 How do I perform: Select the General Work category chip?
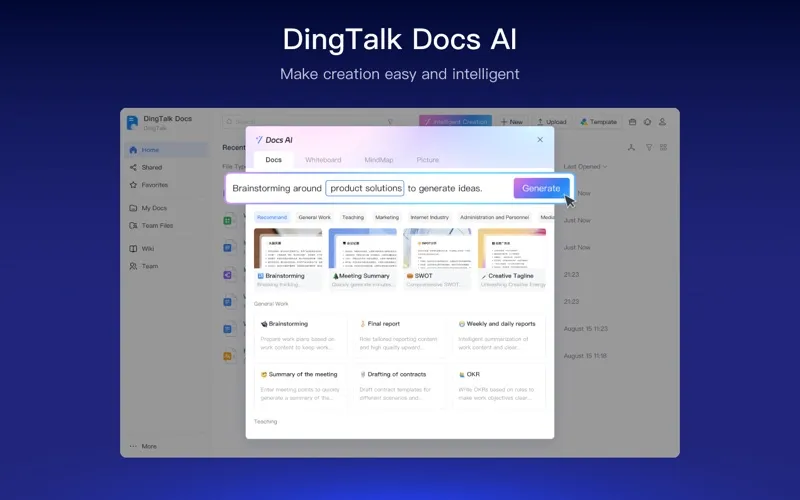[314, 217]
